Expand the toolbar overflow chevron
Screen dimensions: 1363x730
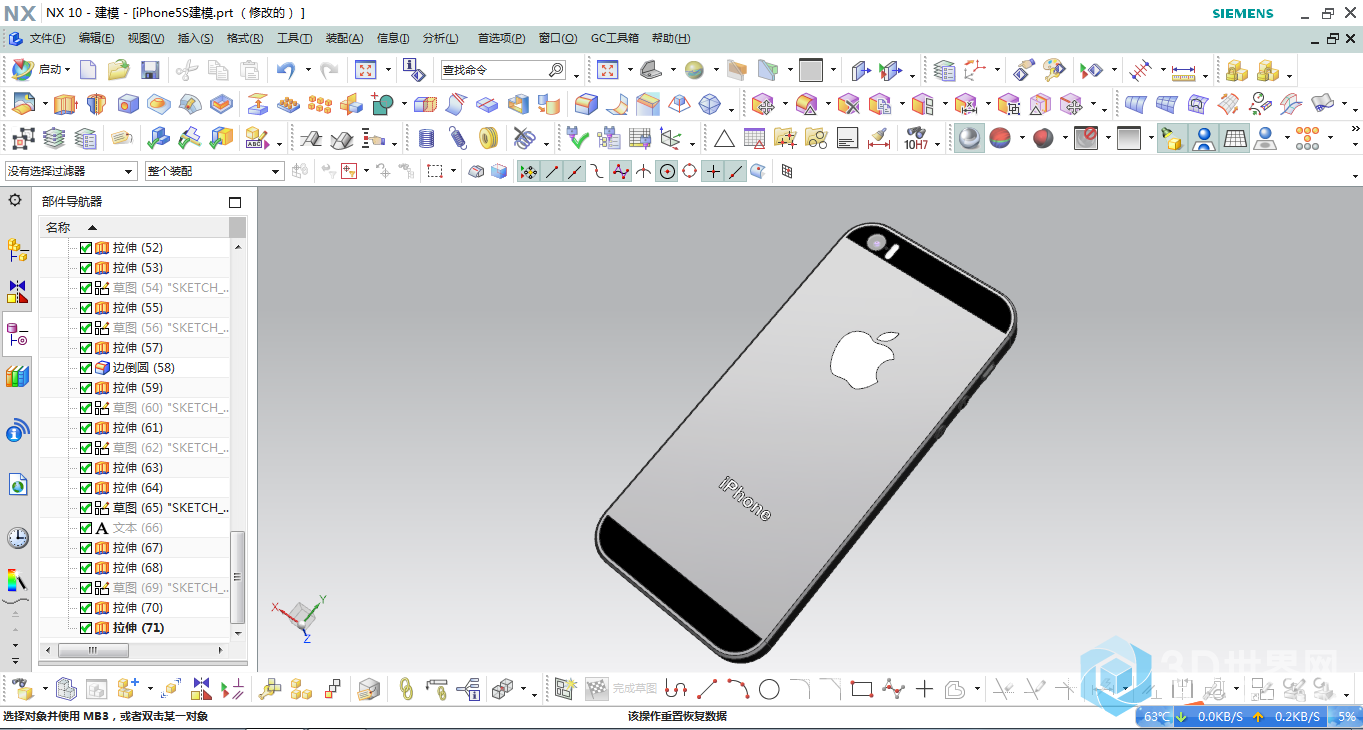1355,129
